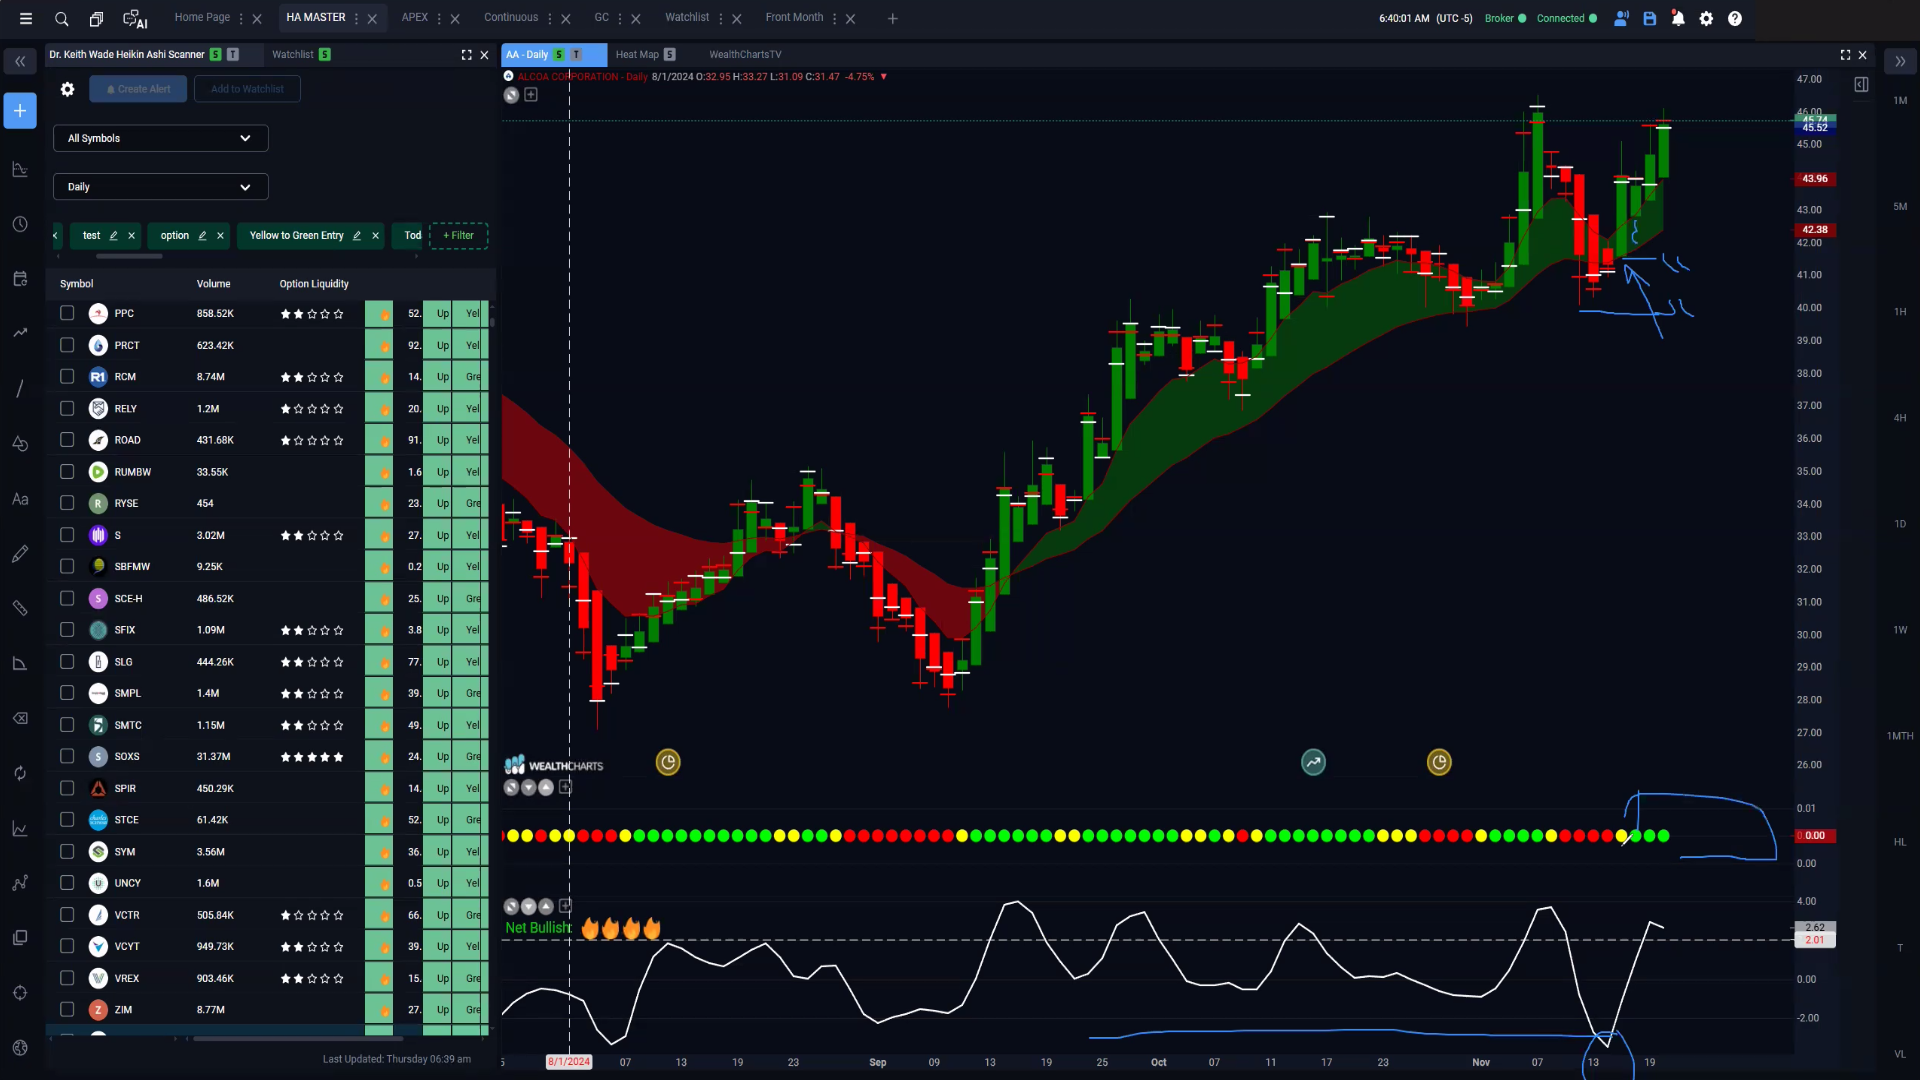This screenshot has width=1920, height=1080.
Task: Tick the checkbox for RCM row
Action: [67, 377]
